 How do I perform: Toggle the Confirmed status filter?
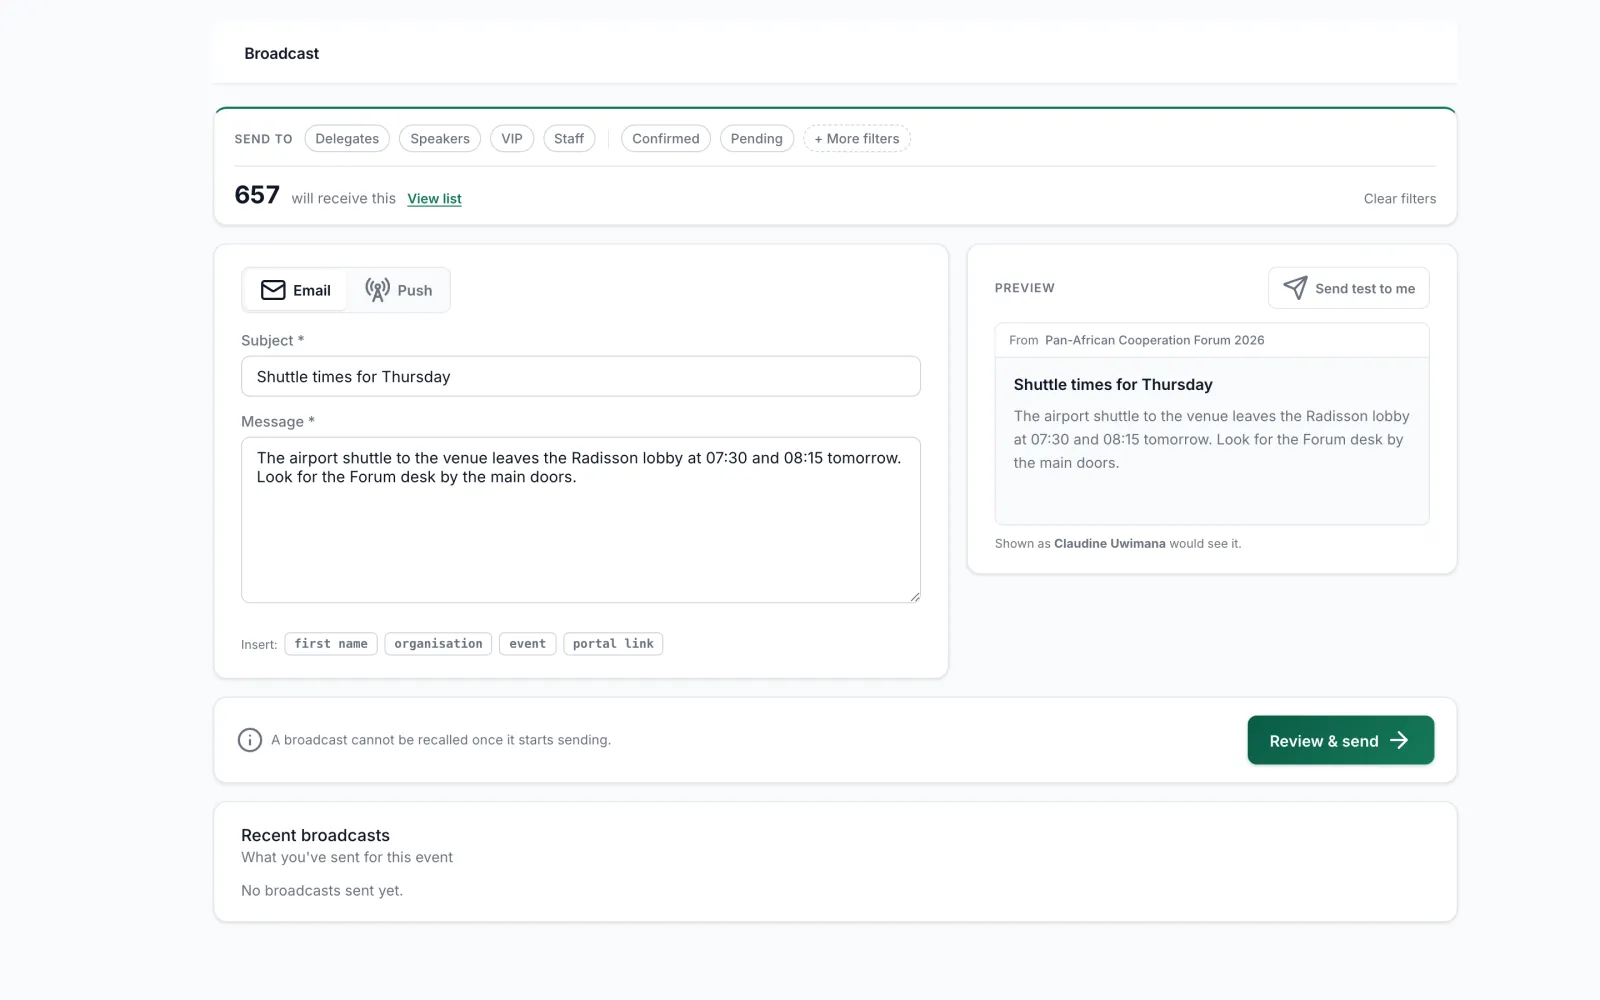coord(666,139)
